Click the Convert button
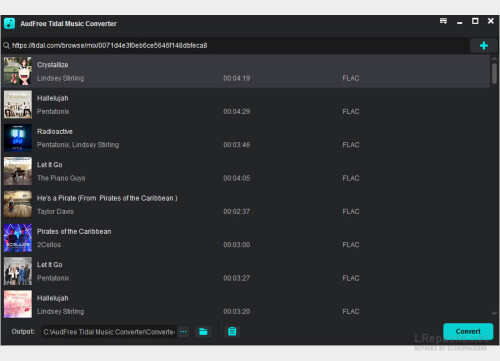This screenshot has height=361, width=500. tap(468, 331)
